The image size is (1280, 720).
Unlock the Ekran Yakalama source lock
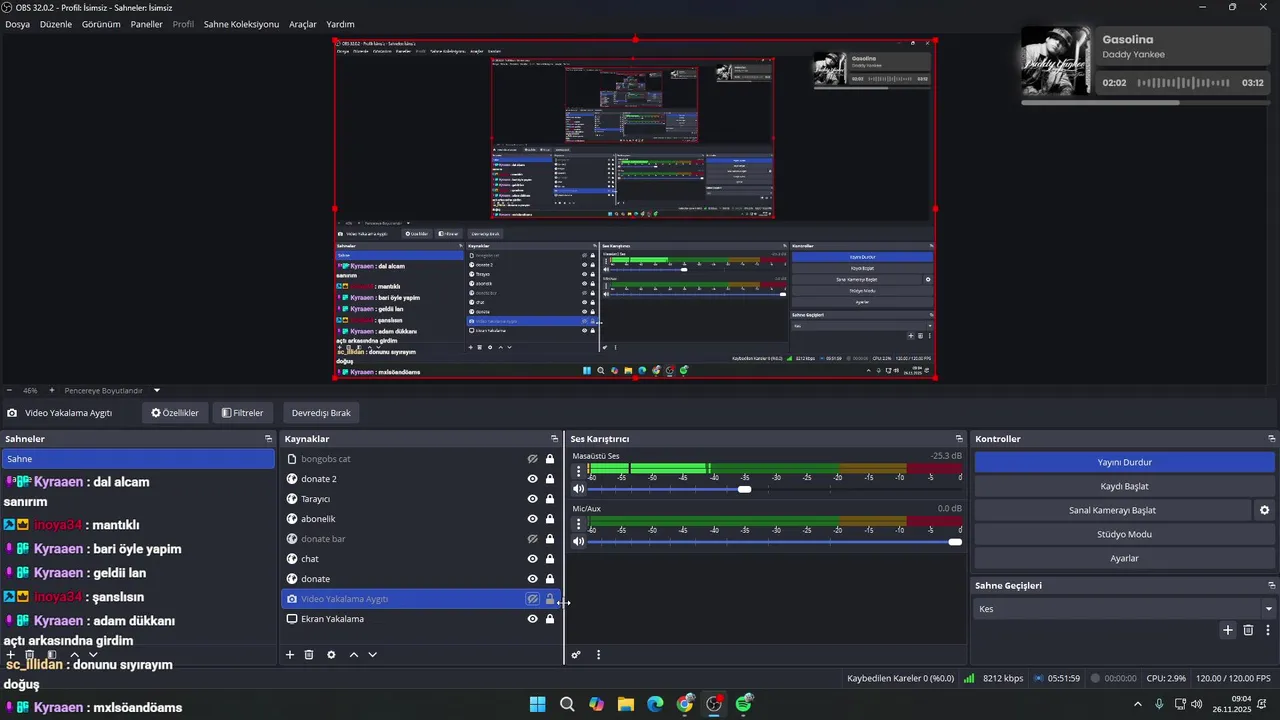coord(550,619)
